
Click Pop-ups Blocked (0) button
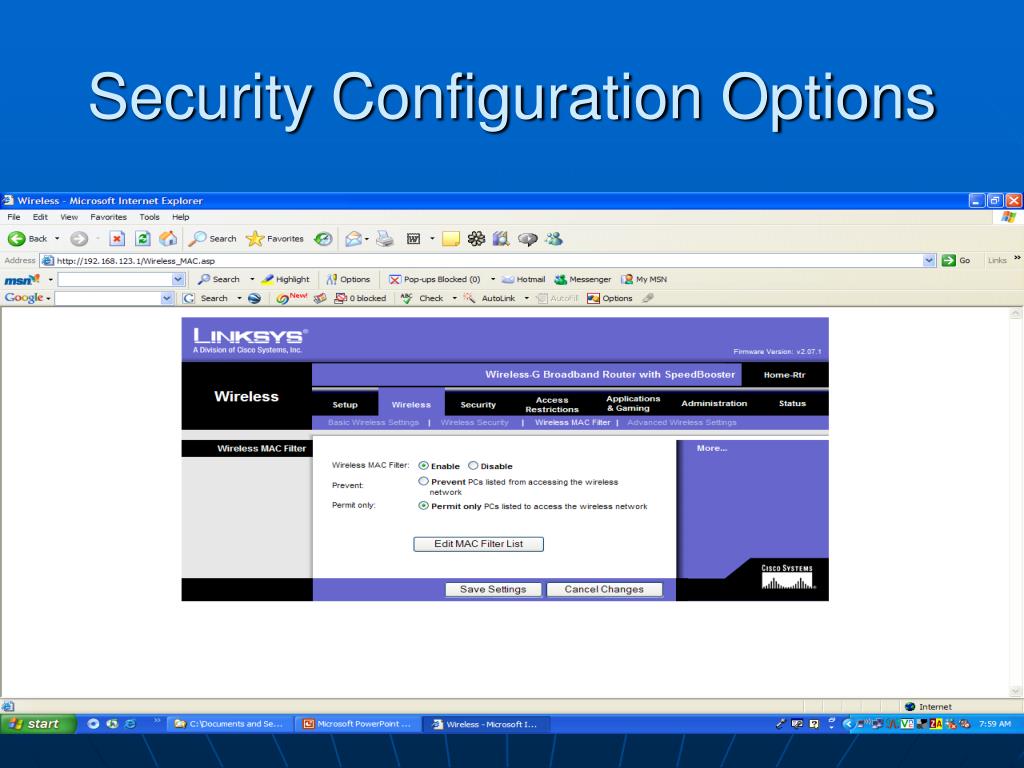pyautogui.click(x=435, y=280)
